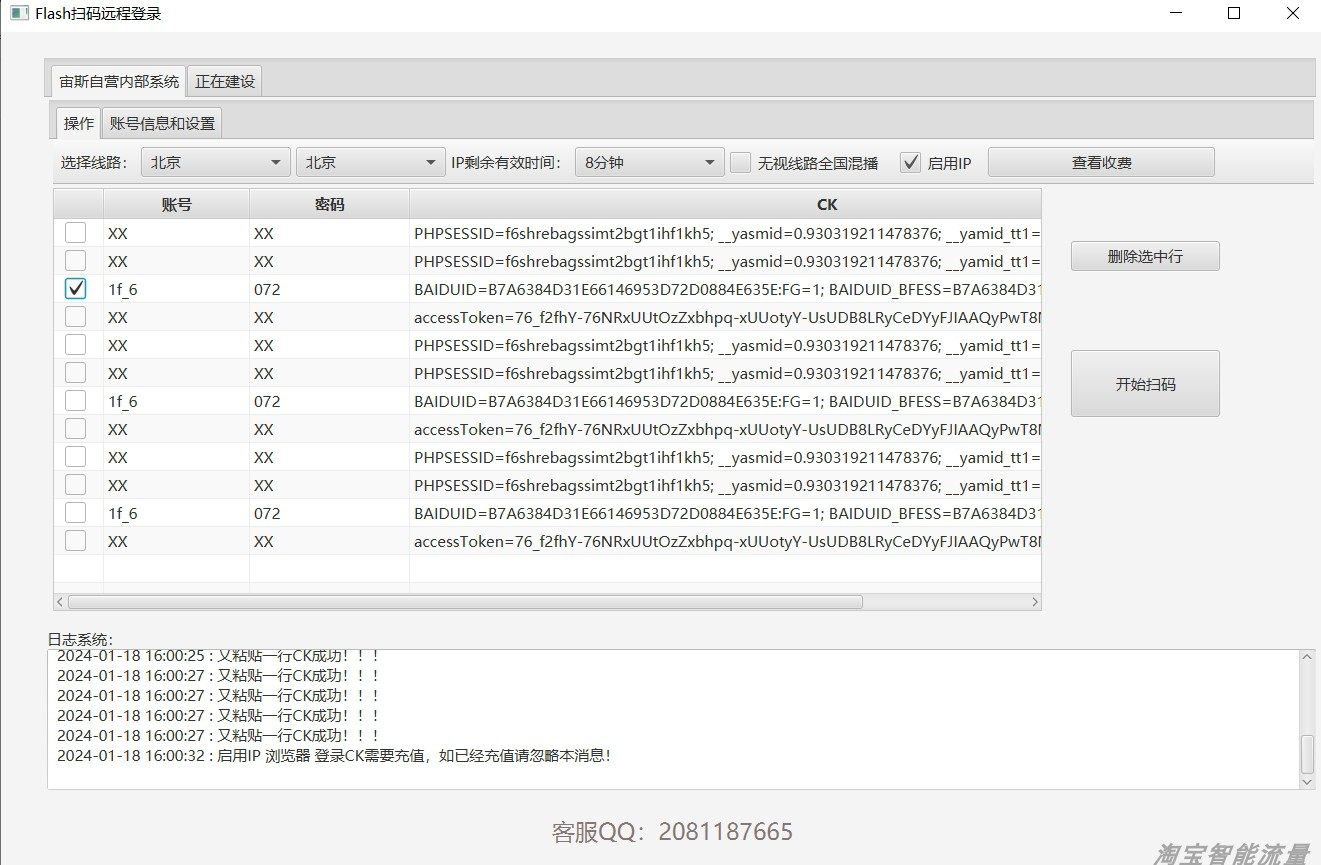The height and width of the screenshot is (865, 1321).
Task: Select the 操作 tab
Action: click(76, 120)
